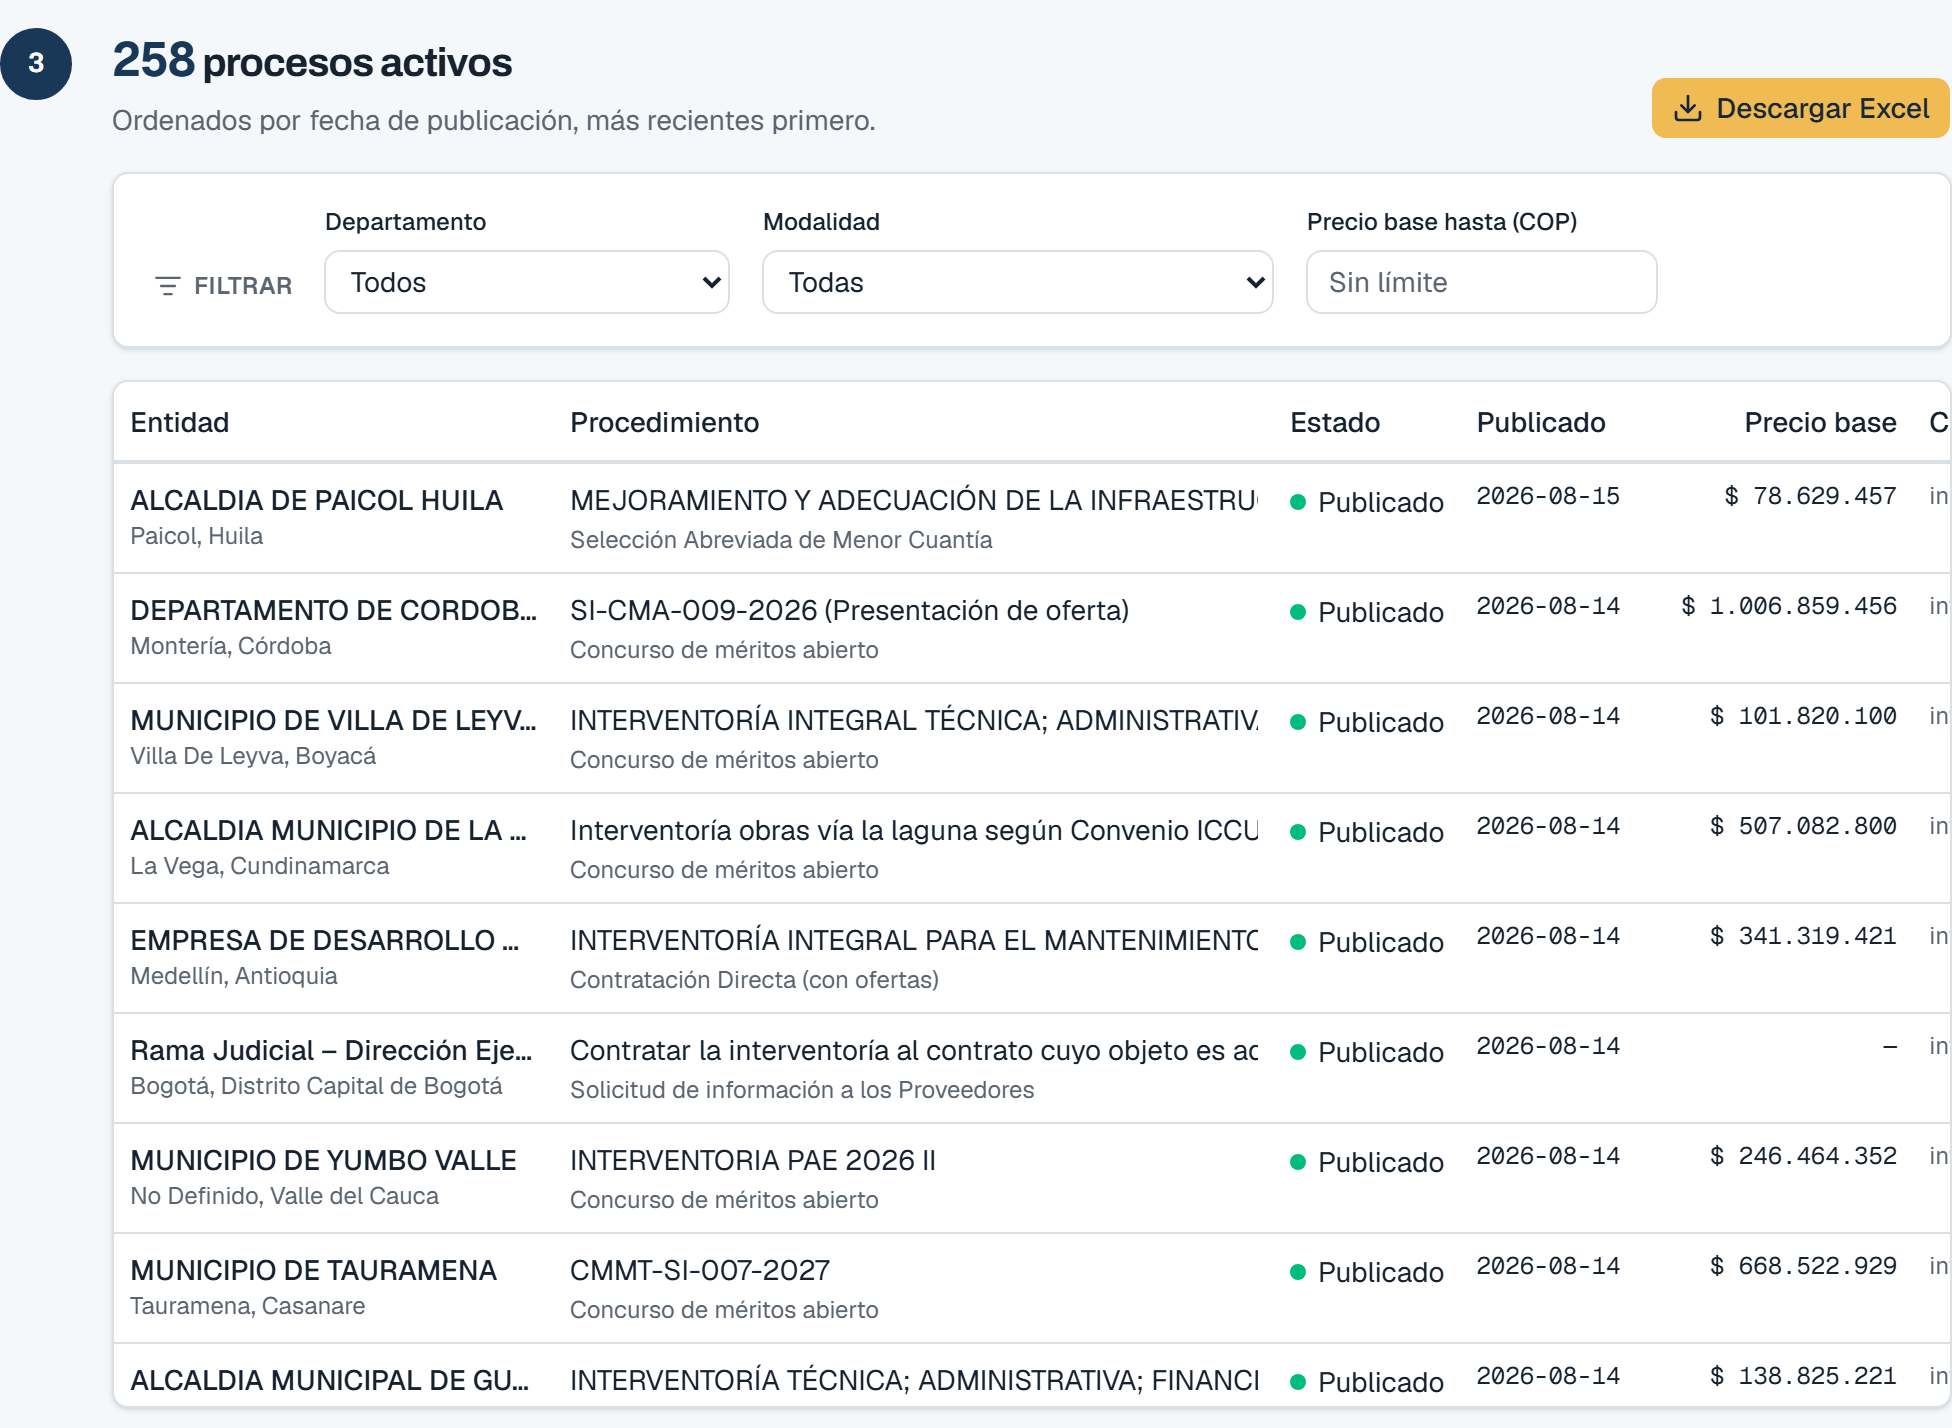Select ALCALDIA MUNICIPAL DE GU... entity
The width and height of the screenshot is (1952, 1428).
[329, 1380]
